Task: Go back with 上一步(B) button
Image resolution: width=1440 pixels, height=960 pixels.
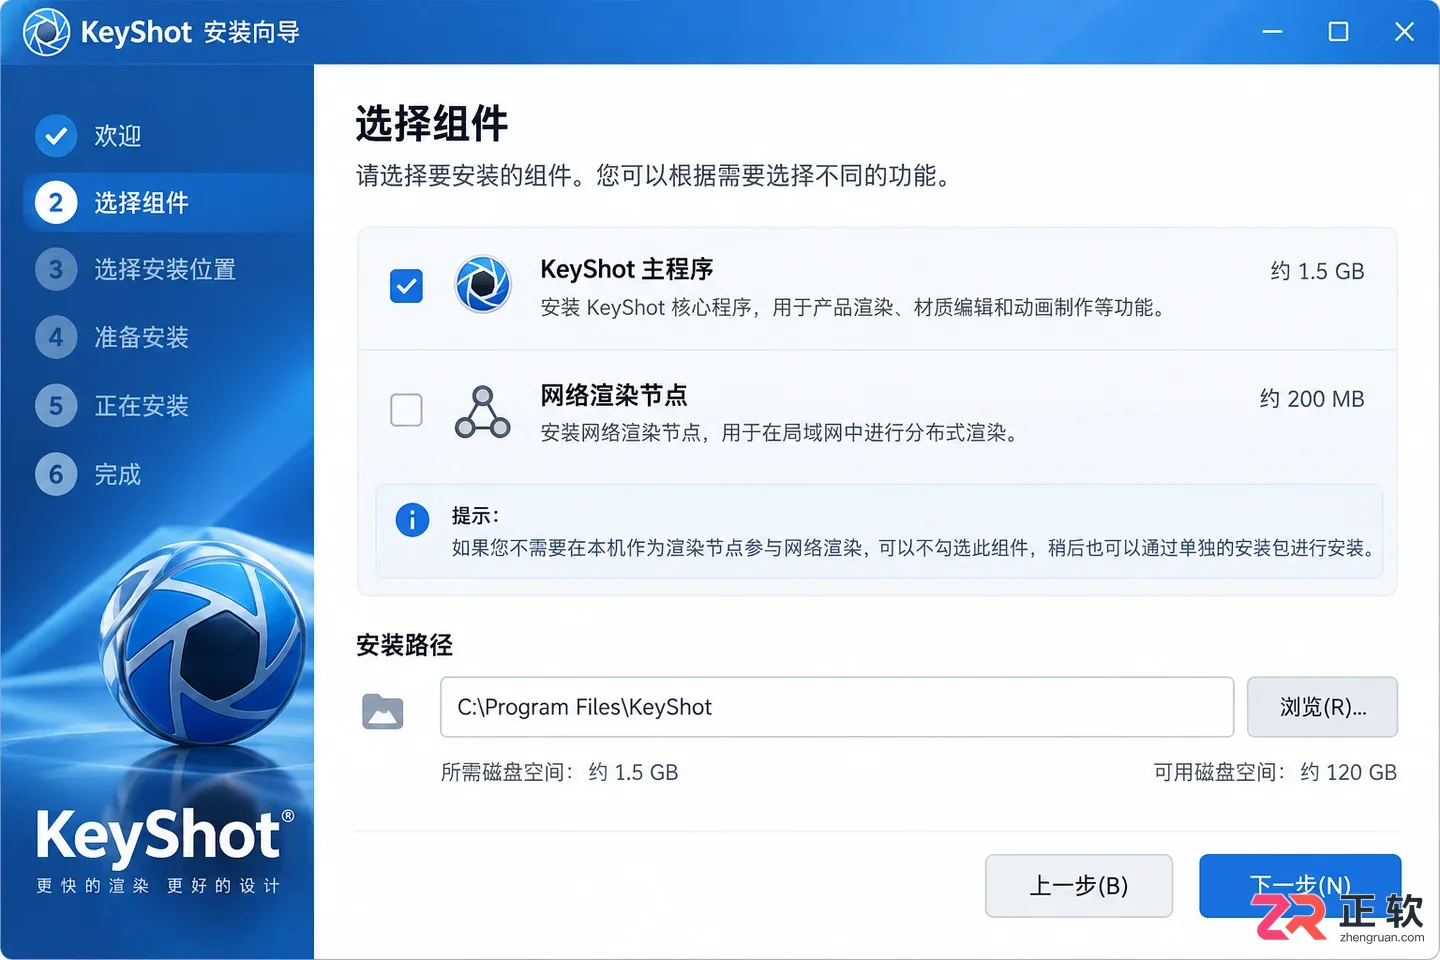Action: [1079, 886]
